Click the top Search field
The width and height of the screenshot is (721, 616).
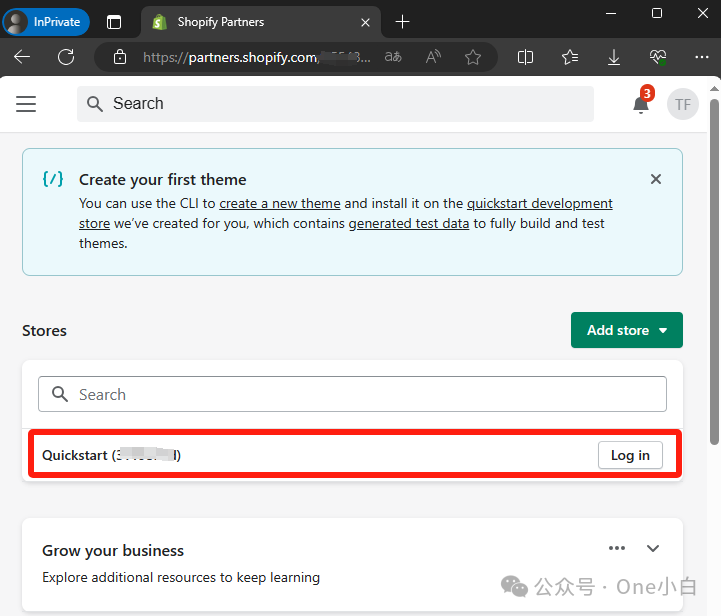(x=335, y=104)
